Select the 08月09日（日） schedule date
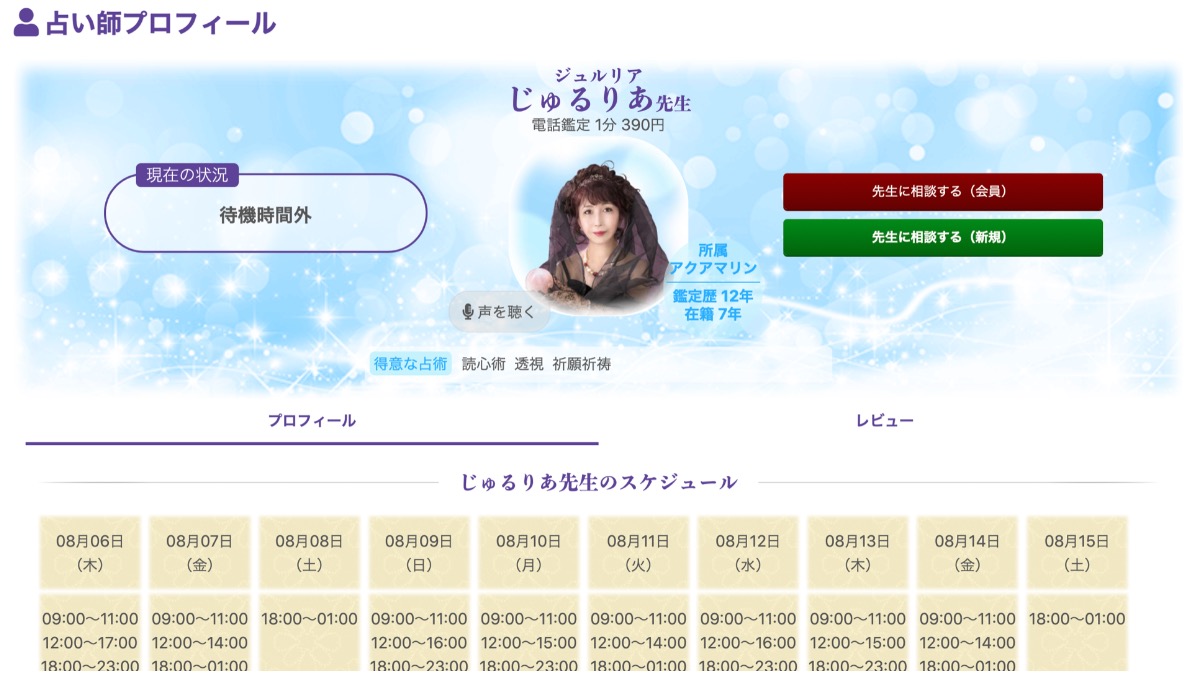 (x=419, y=552)
